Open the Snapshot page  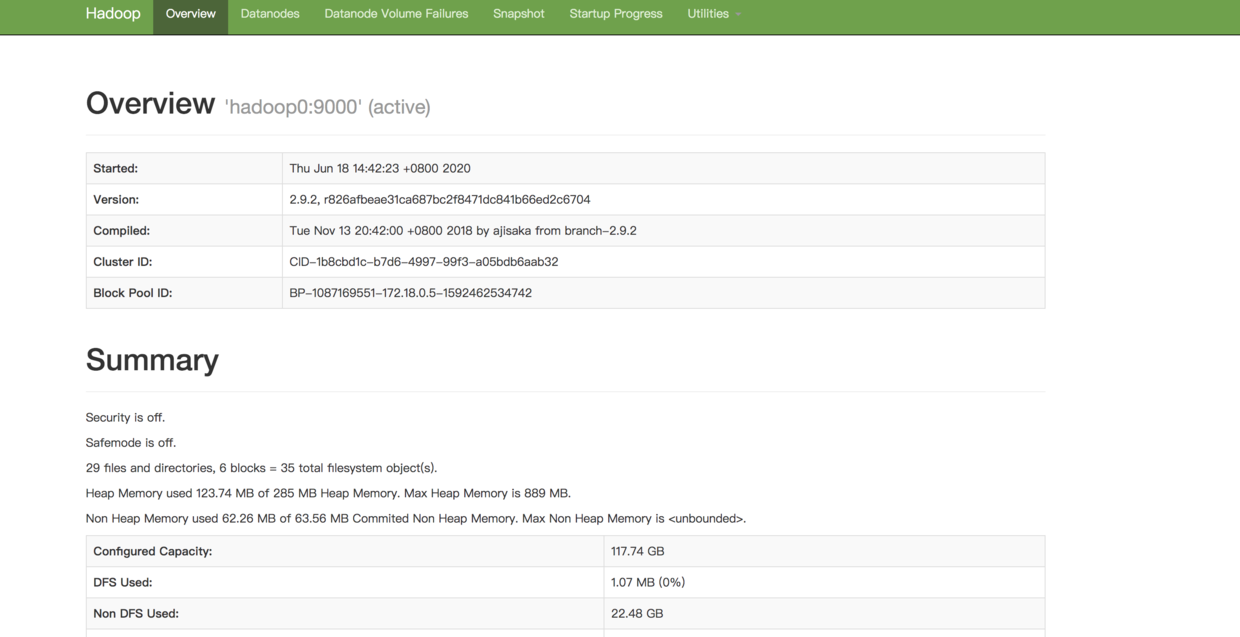[518, 14]
